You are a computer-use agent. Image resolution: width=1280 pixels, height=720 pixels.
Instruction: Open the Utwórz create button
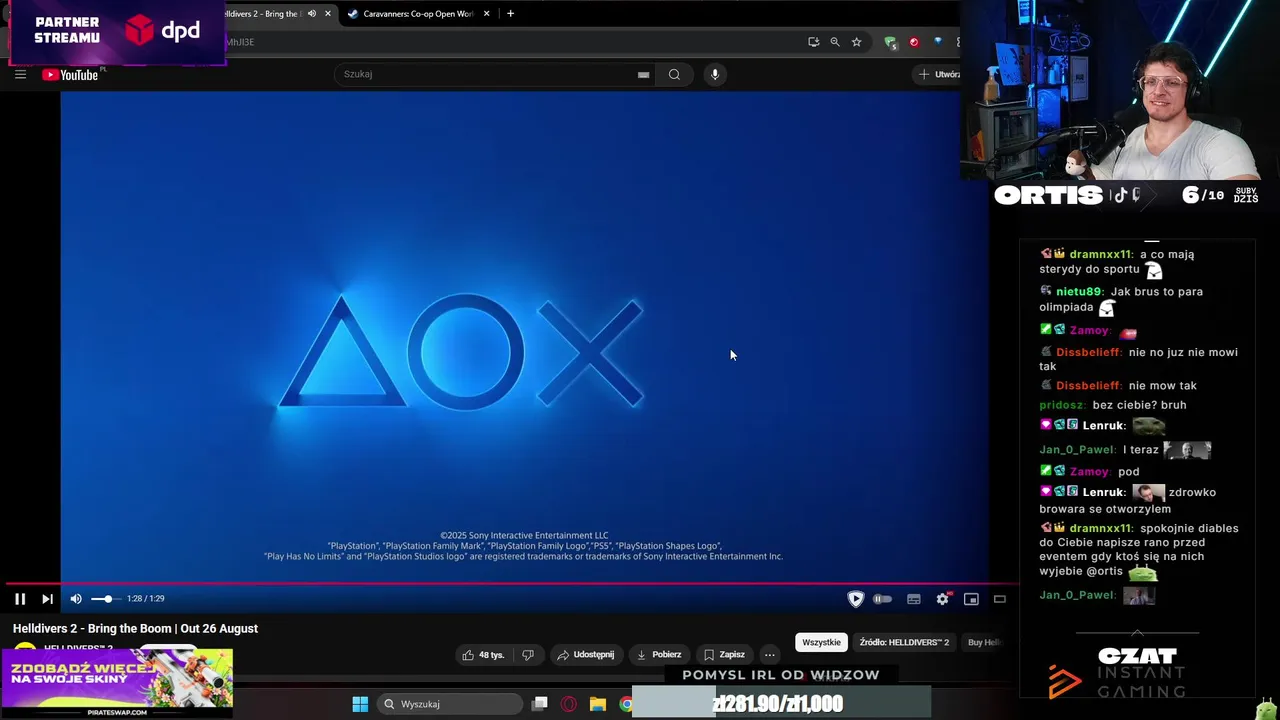(x=938, y=74)
